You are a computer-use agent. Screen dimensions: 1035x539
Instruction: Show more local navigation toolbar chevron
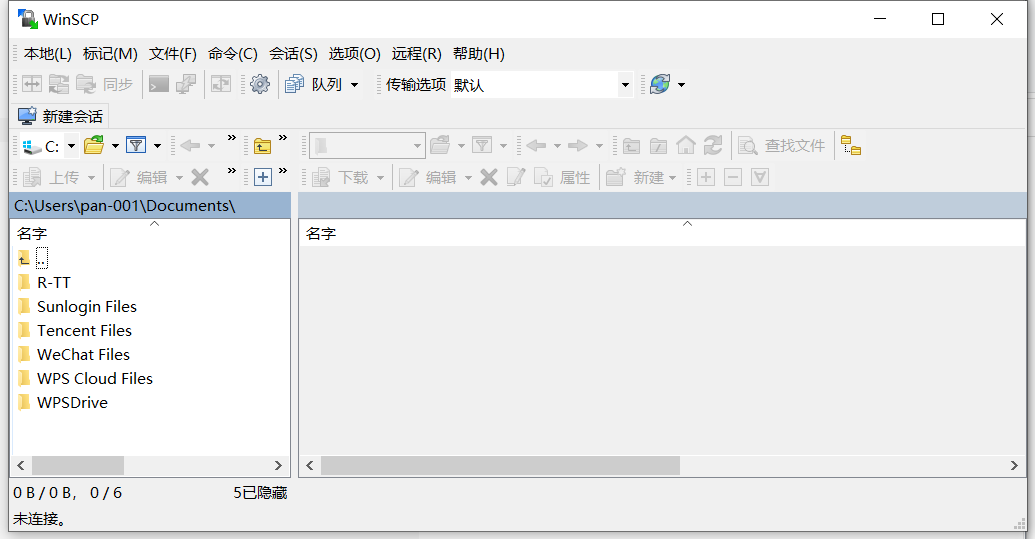point(232,138)
